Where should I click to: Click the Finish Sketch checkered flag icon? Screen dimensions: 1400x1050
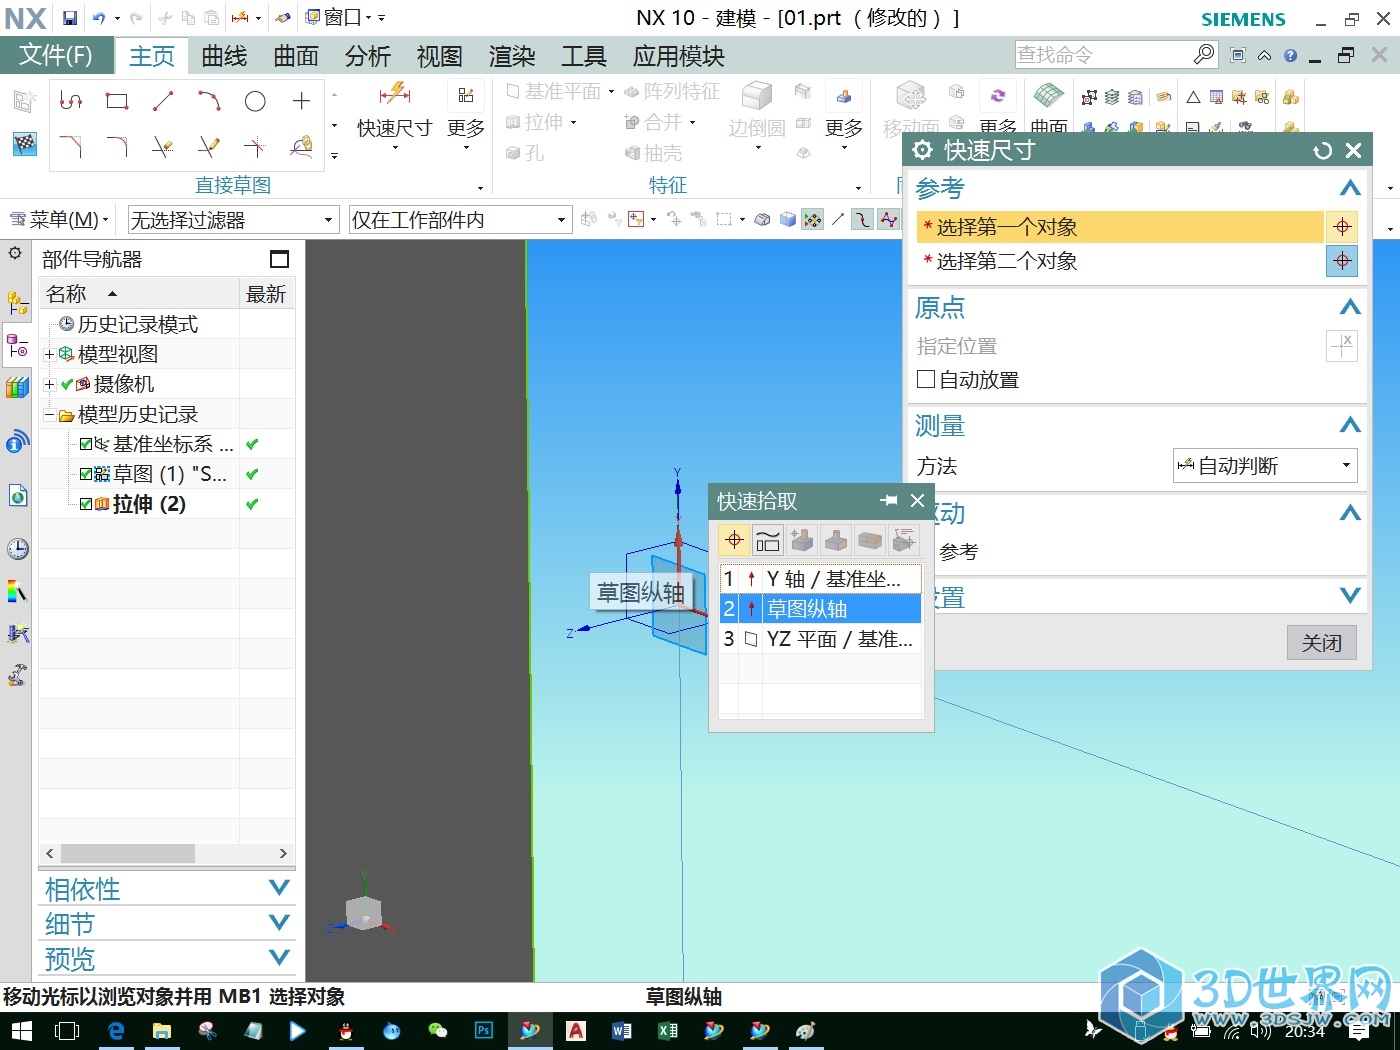24,143
